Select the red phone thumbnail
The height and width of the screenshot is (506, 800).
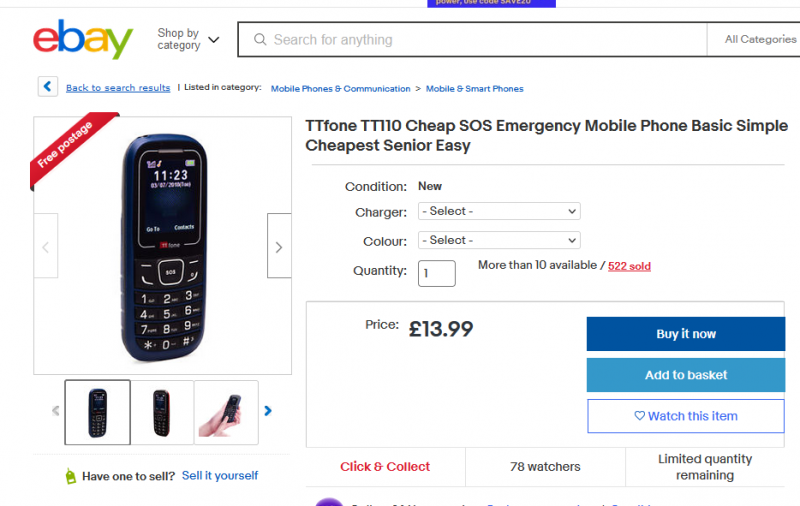click(x=162, y=412)
